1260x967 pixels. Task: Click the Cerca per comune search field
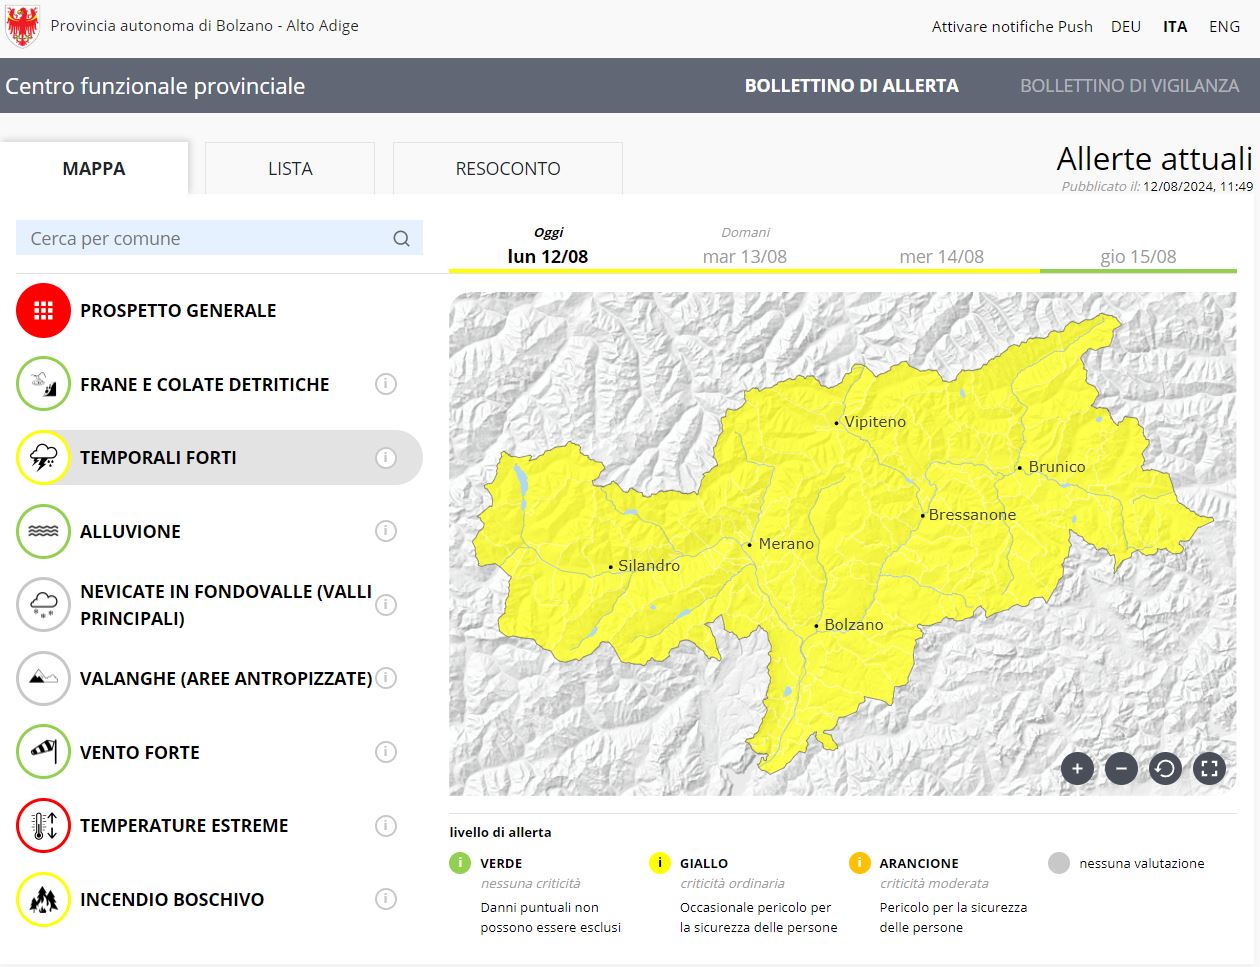205,239
